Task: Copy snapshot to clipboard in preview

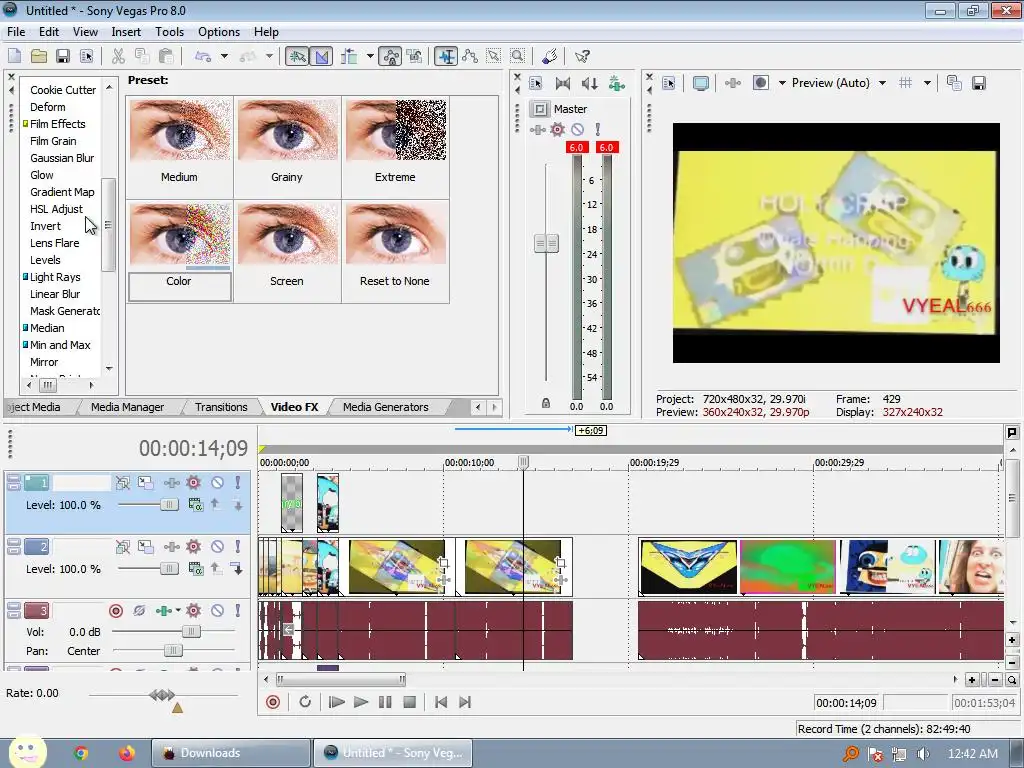Action: click(954, 83)
